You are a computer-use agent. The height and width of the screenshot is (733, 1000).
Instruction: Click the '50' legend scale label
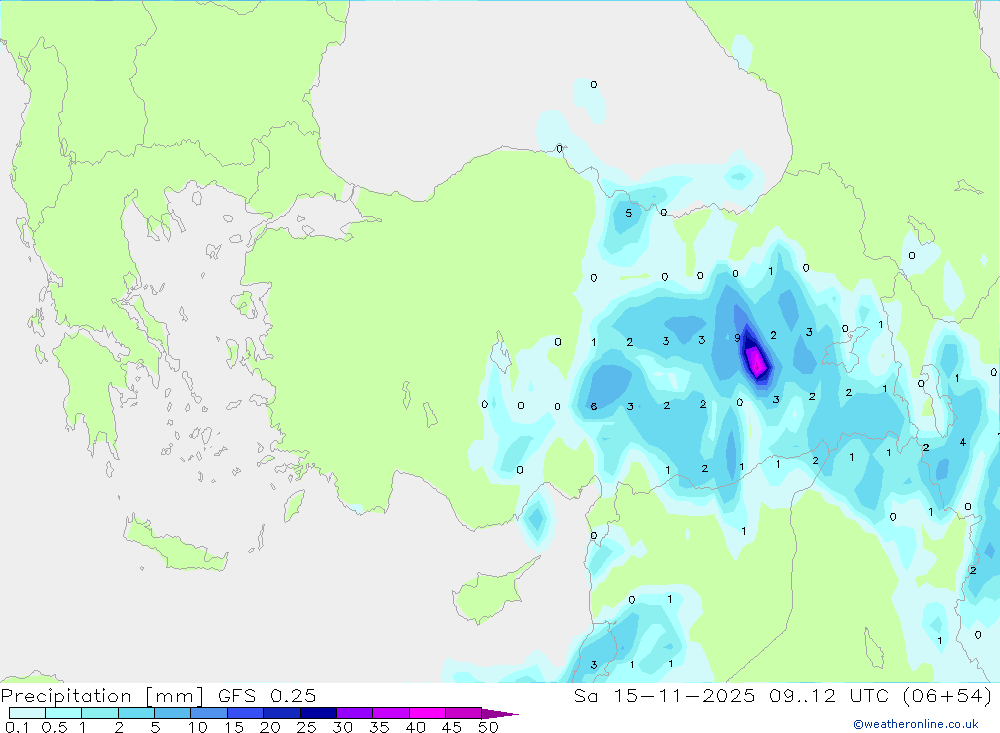[488, 727]
